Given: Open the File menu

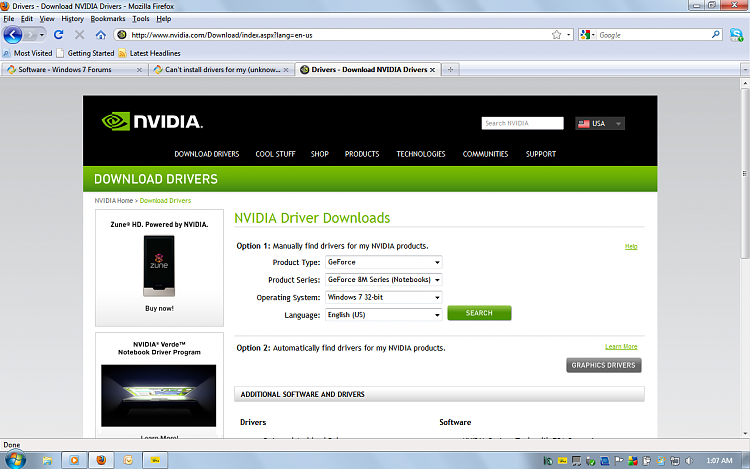Looking at the screenshot, I should (x=9, y=19).
